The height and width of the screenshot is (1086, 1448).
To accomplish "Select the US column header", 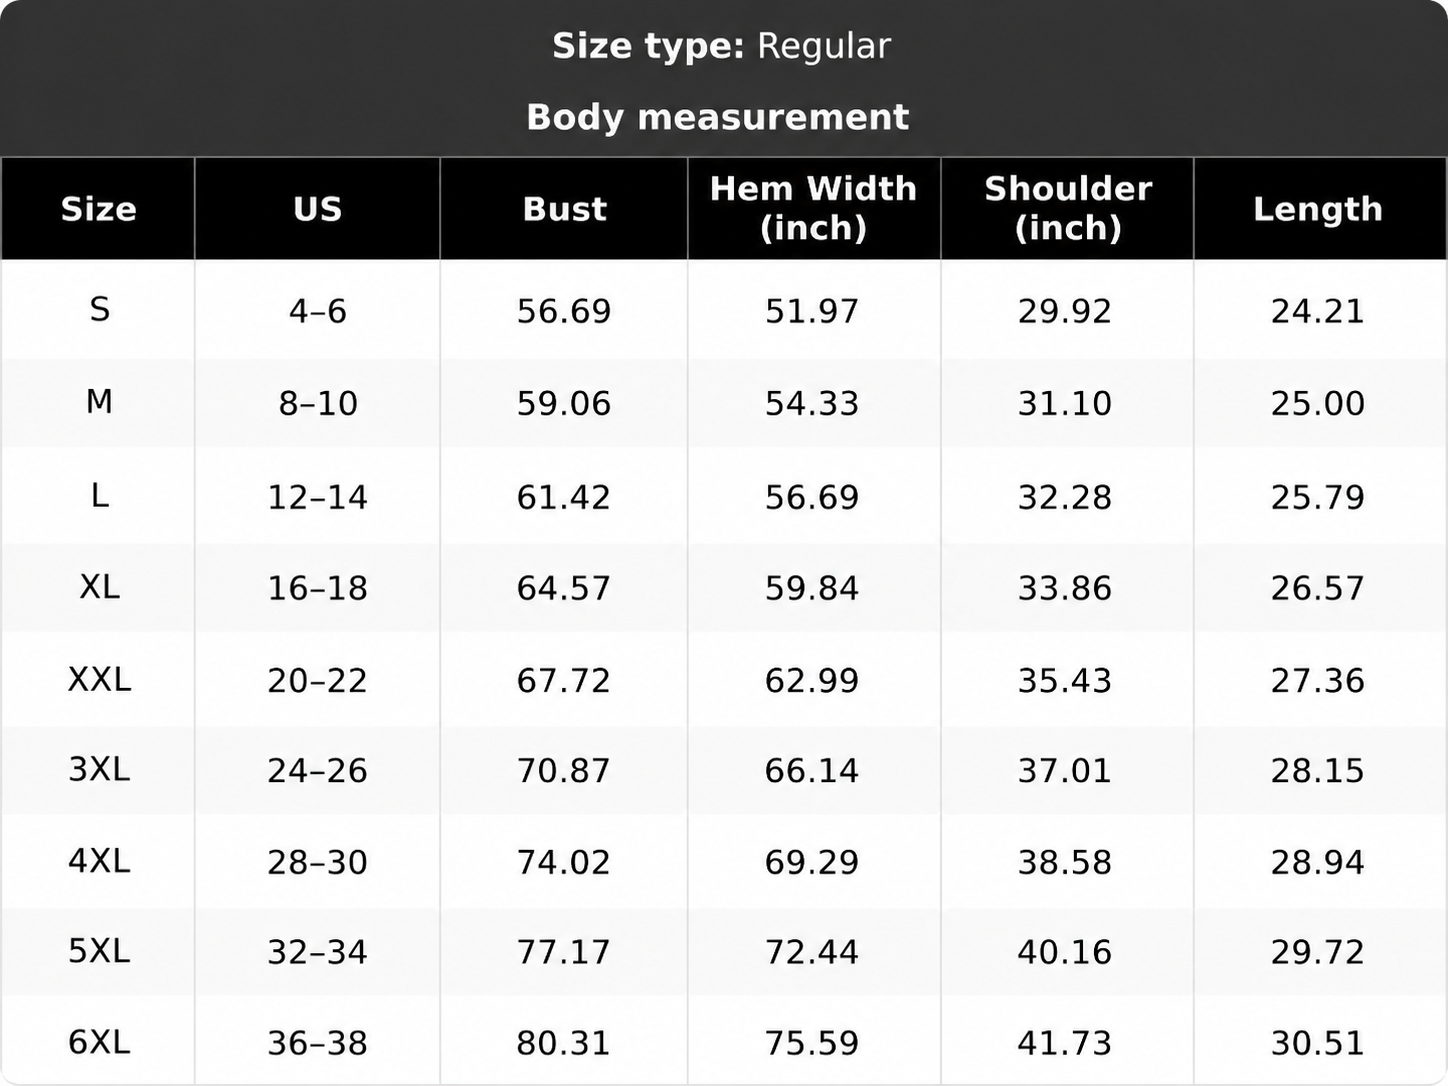I will click(317, 209).
